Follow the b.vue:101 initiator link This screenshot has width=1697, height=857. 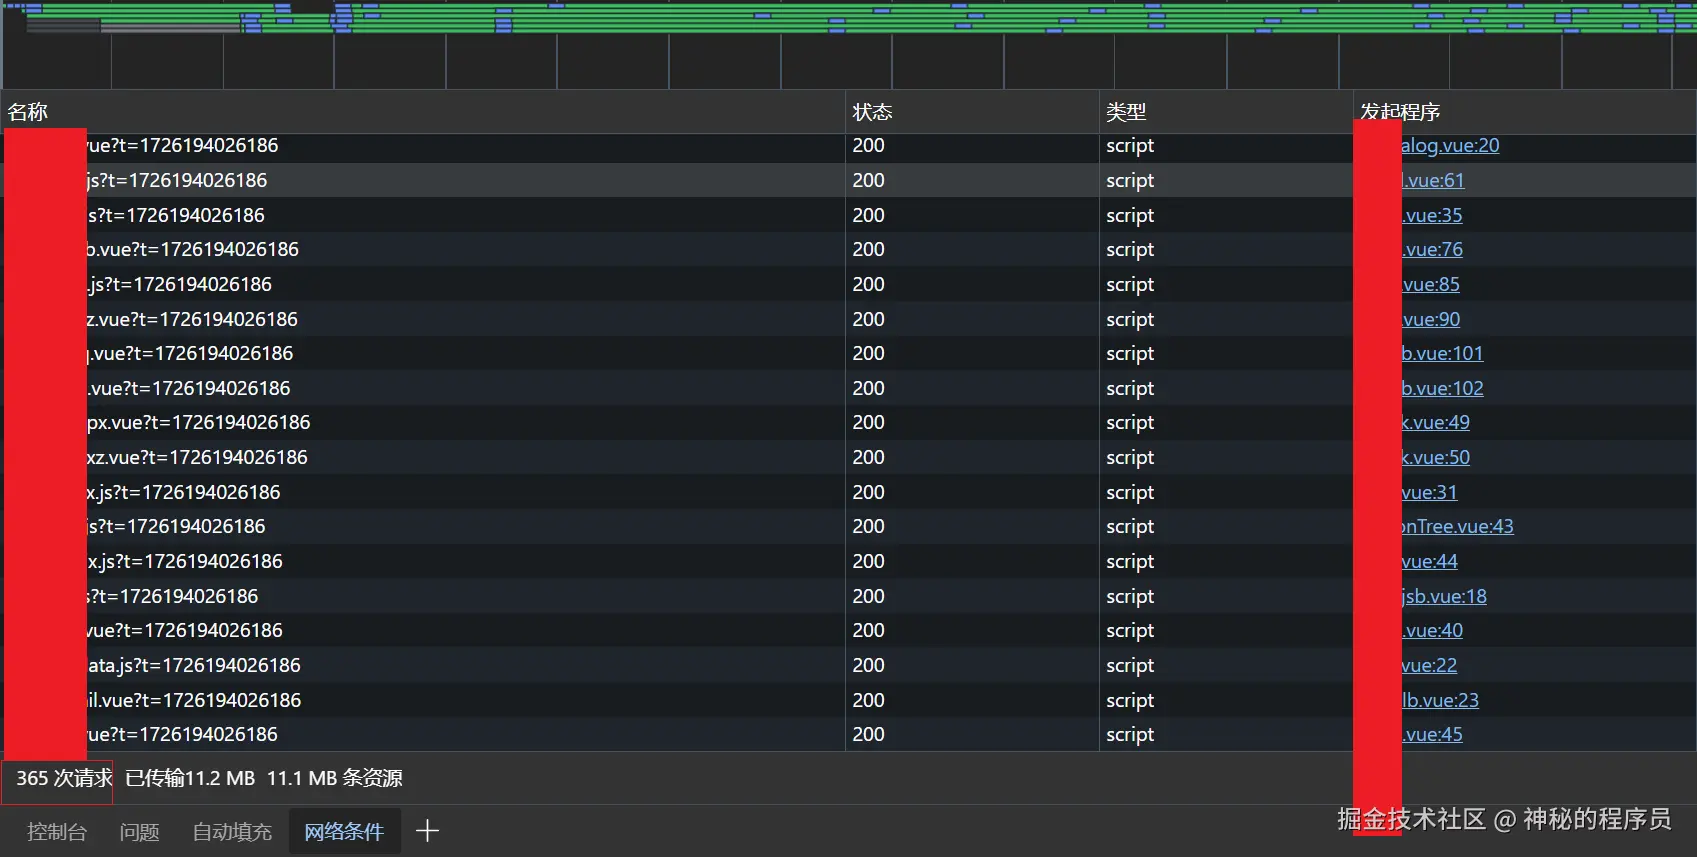tap(1443, 354)
